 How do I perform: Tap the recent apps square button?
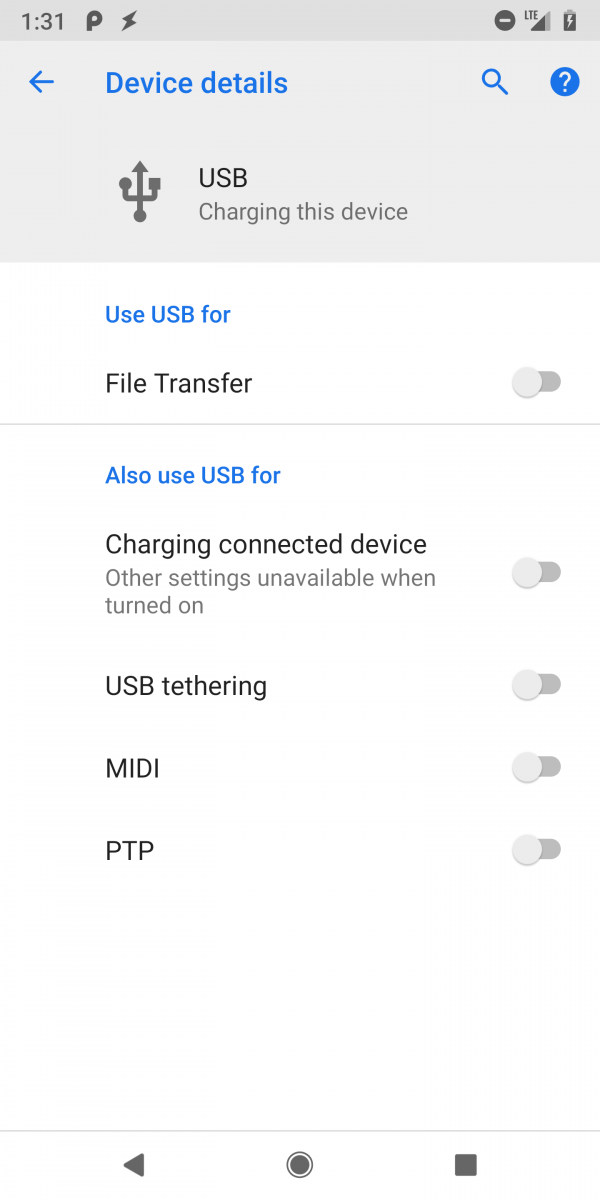463,1164
